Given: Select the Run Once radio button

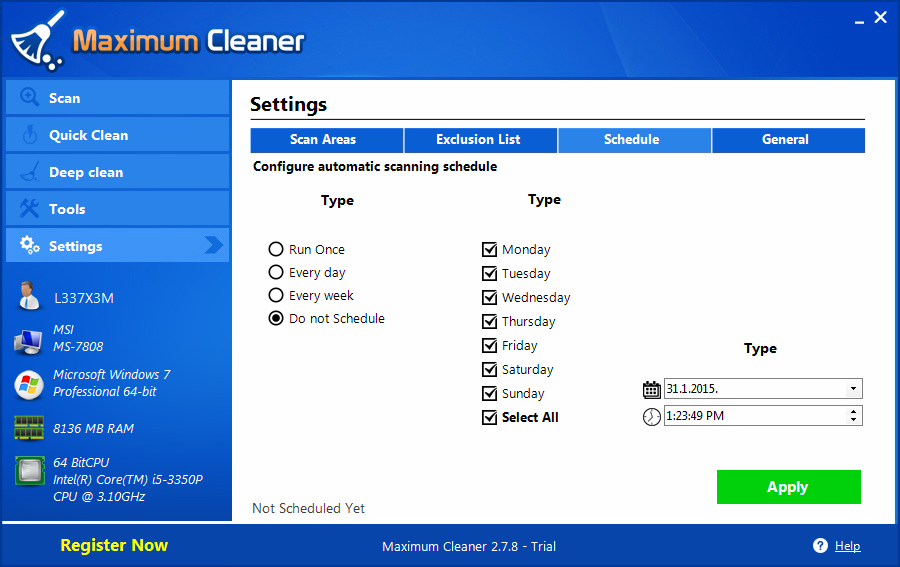Looking at the screenshot, I should (x=276, y=249).
